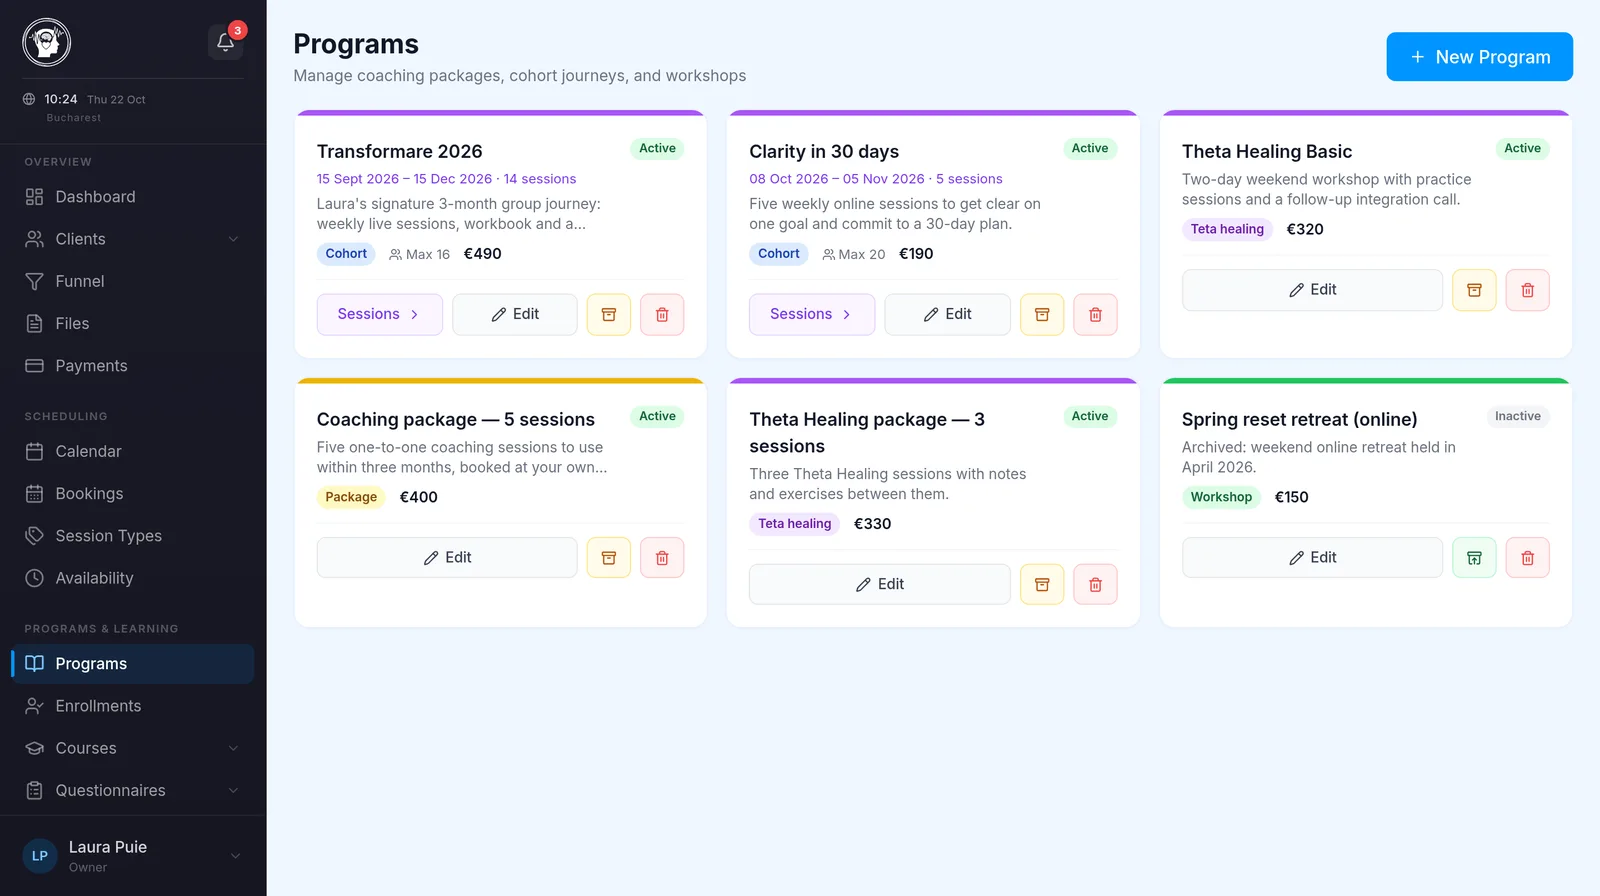Click the Inactive status badge on Spring reset retreat

(x=1517, y=416)
